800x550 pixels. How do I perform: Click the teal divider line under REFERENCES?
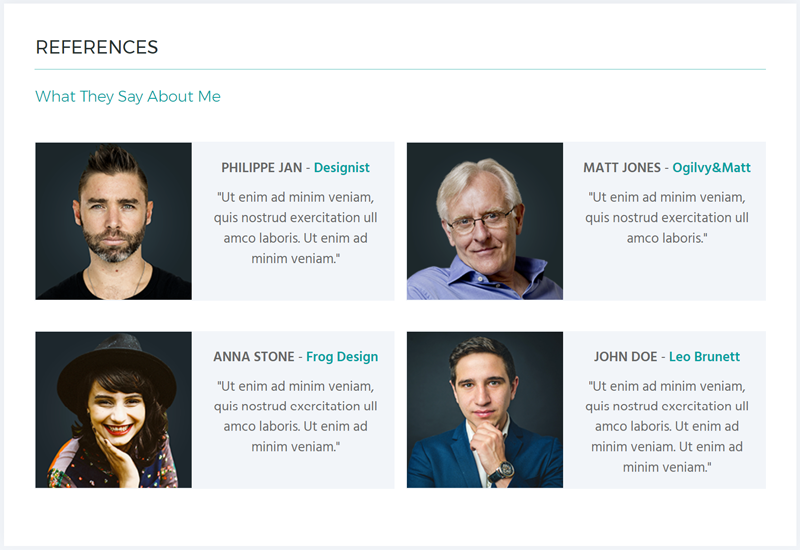pos(401,69)
